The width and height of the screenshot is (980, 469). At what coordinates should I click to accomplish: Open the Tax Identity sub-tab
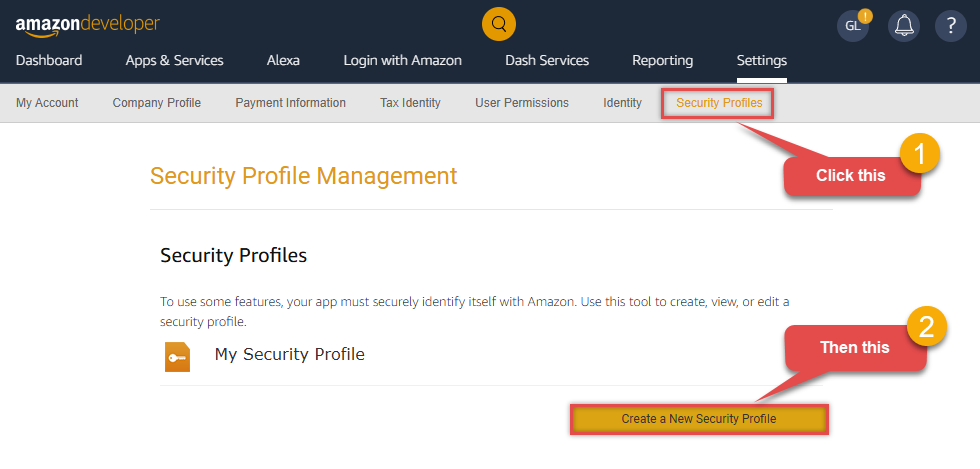pos(410,103)
